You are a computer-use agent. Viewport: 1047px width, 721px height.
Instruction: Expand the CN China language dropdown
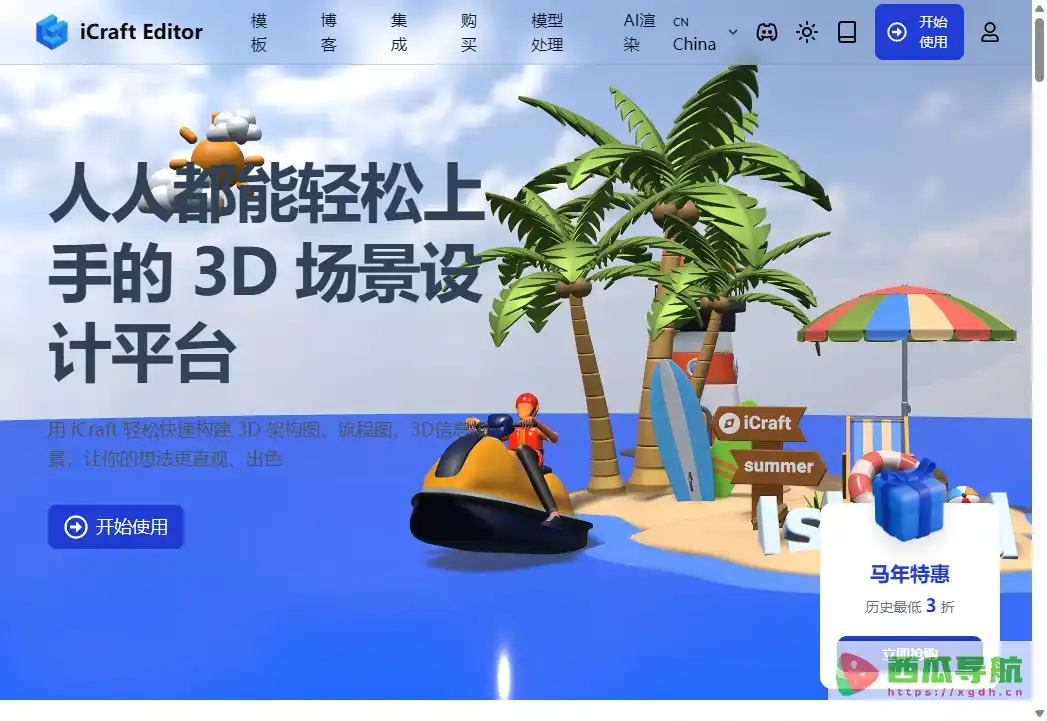(x=704, y=32)
